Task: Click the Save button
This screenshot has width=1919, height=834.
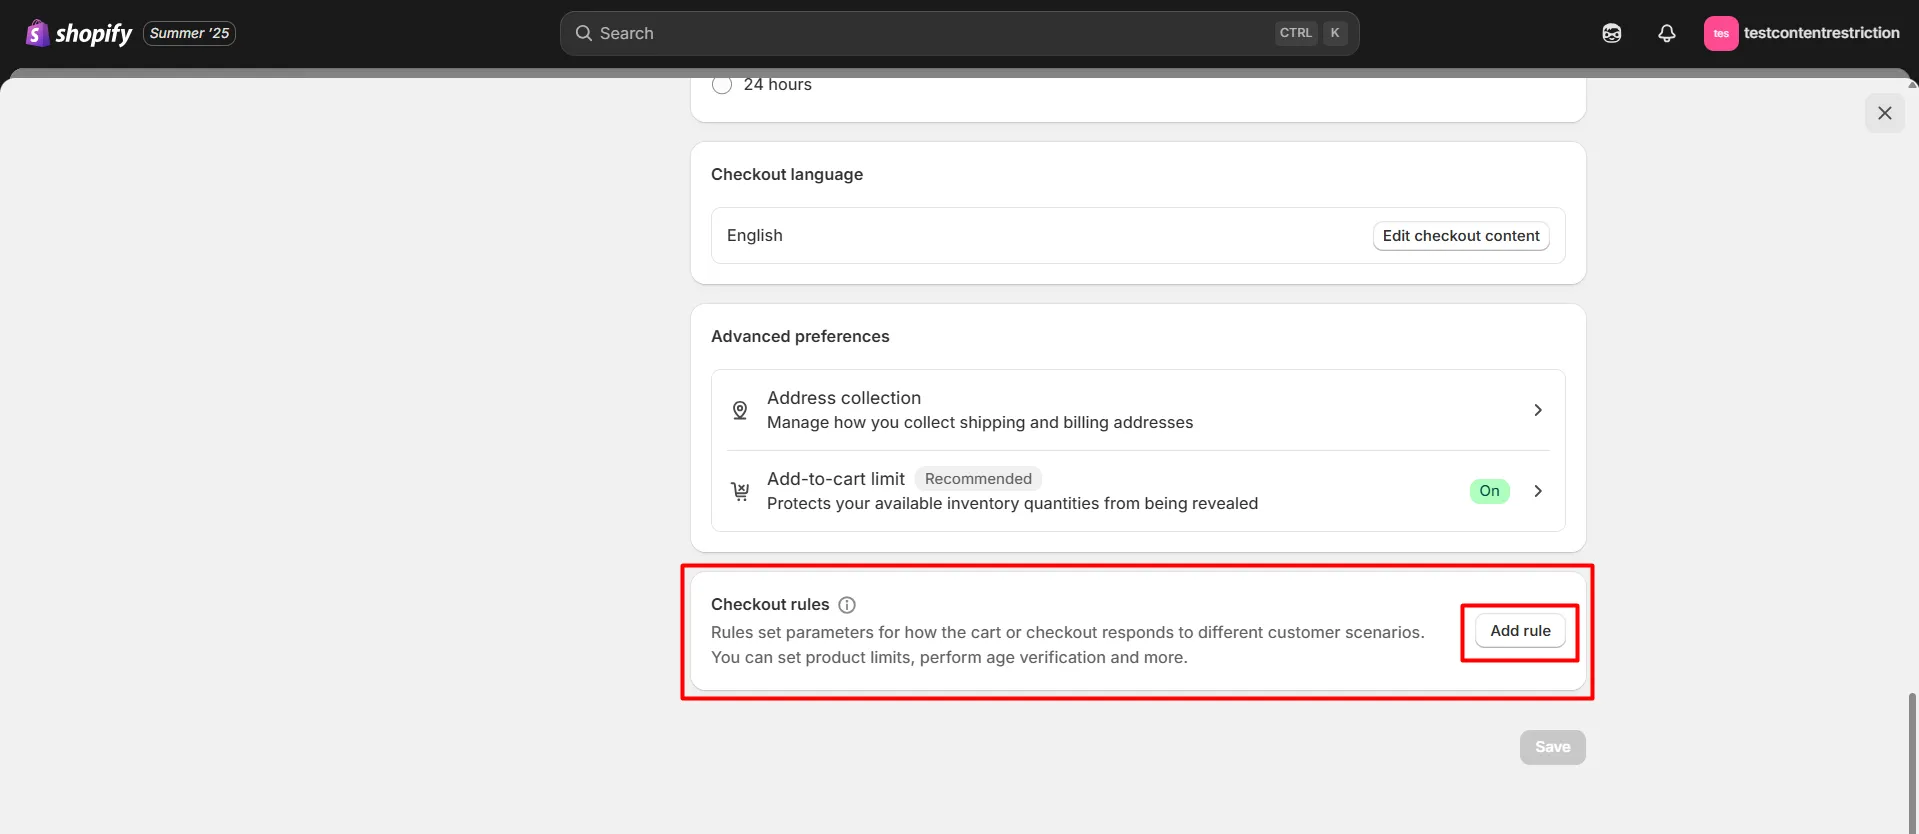Action: click(1553, 747)
